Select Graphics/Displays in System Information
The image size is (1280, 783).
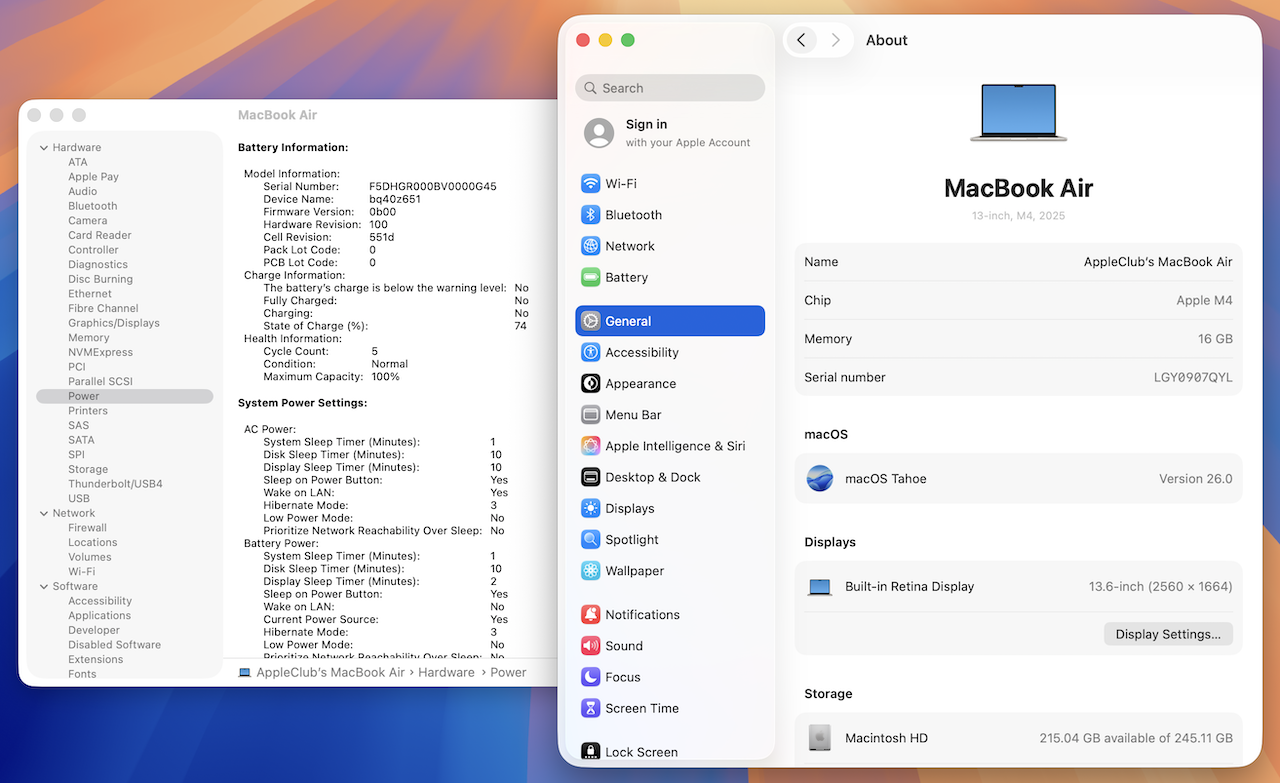click(113, 323)
